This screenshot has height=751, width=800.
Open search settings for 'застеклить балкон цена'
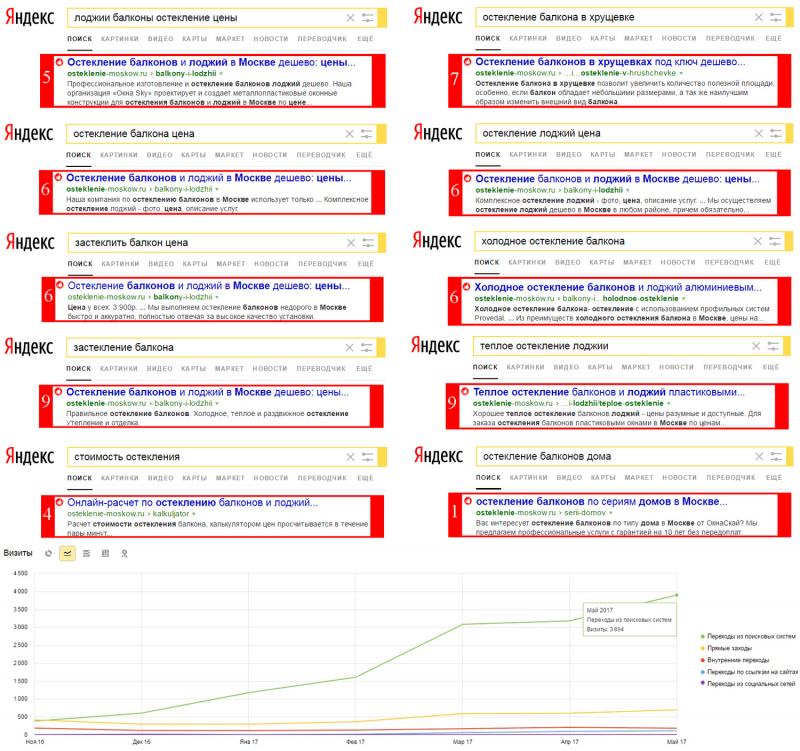[x=368, y=243]
